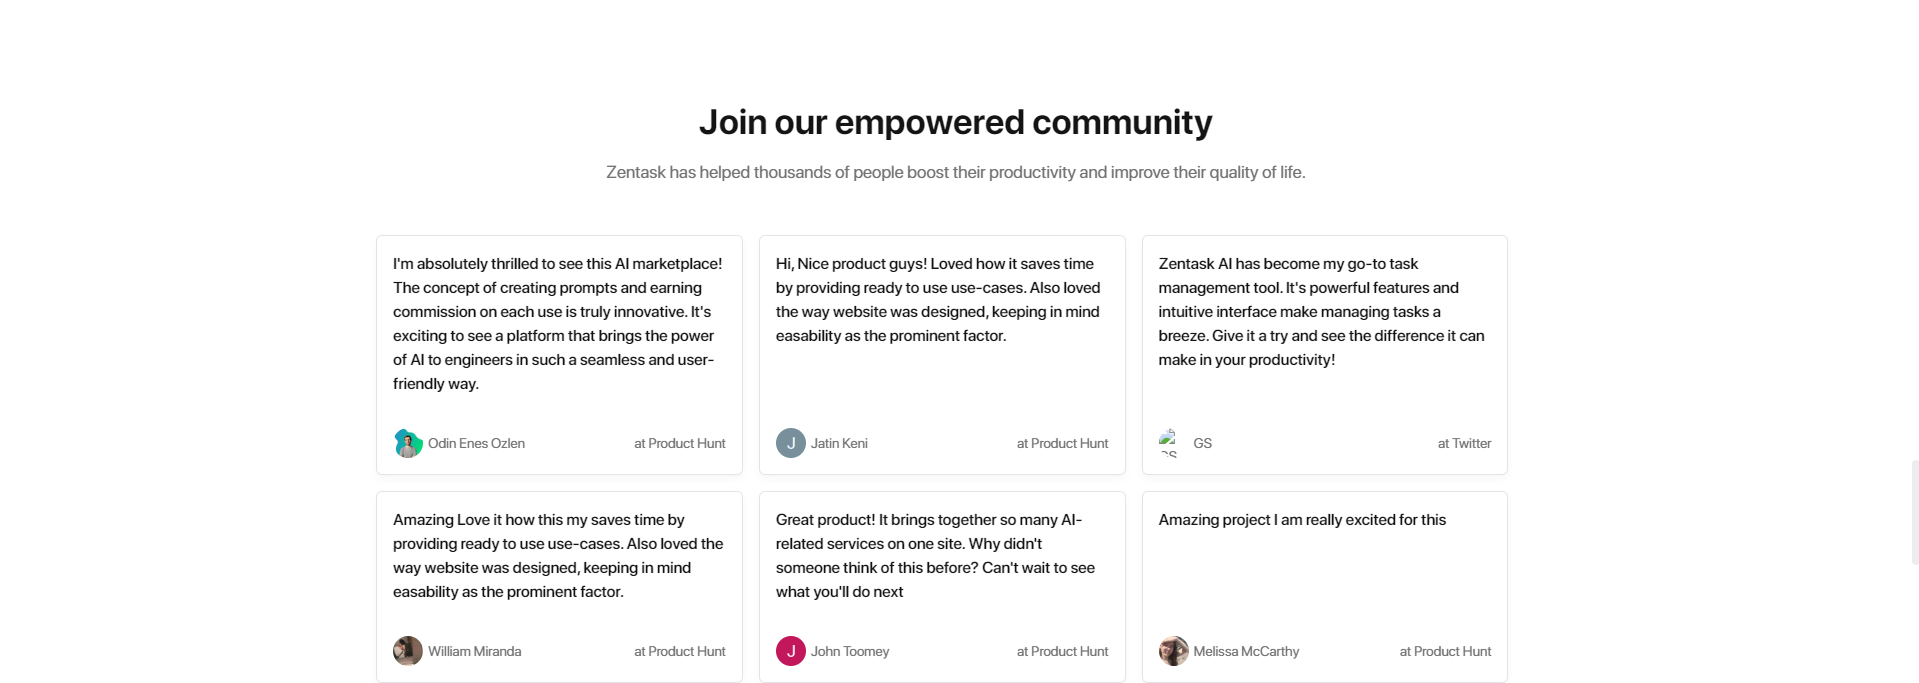Click 'at Twitter' source on GS review

(x=1464, y=443)
